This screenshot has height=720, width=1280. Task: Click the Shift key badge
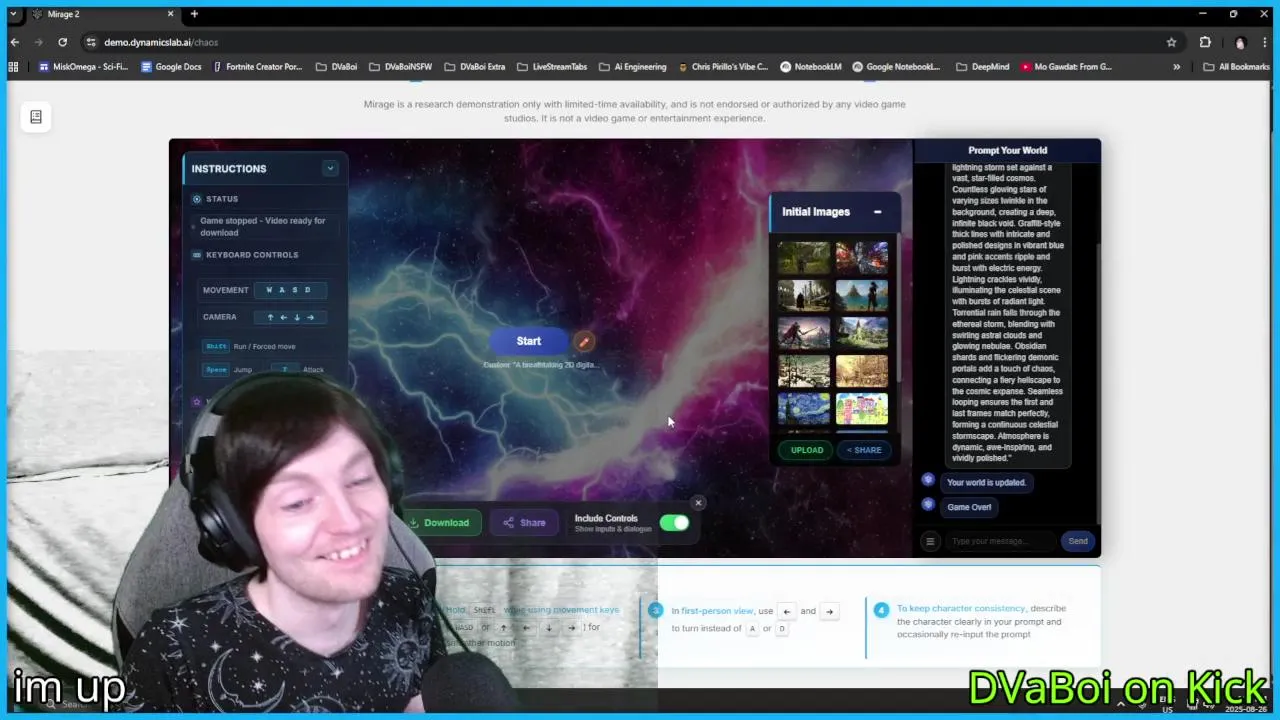pos(216,346)
